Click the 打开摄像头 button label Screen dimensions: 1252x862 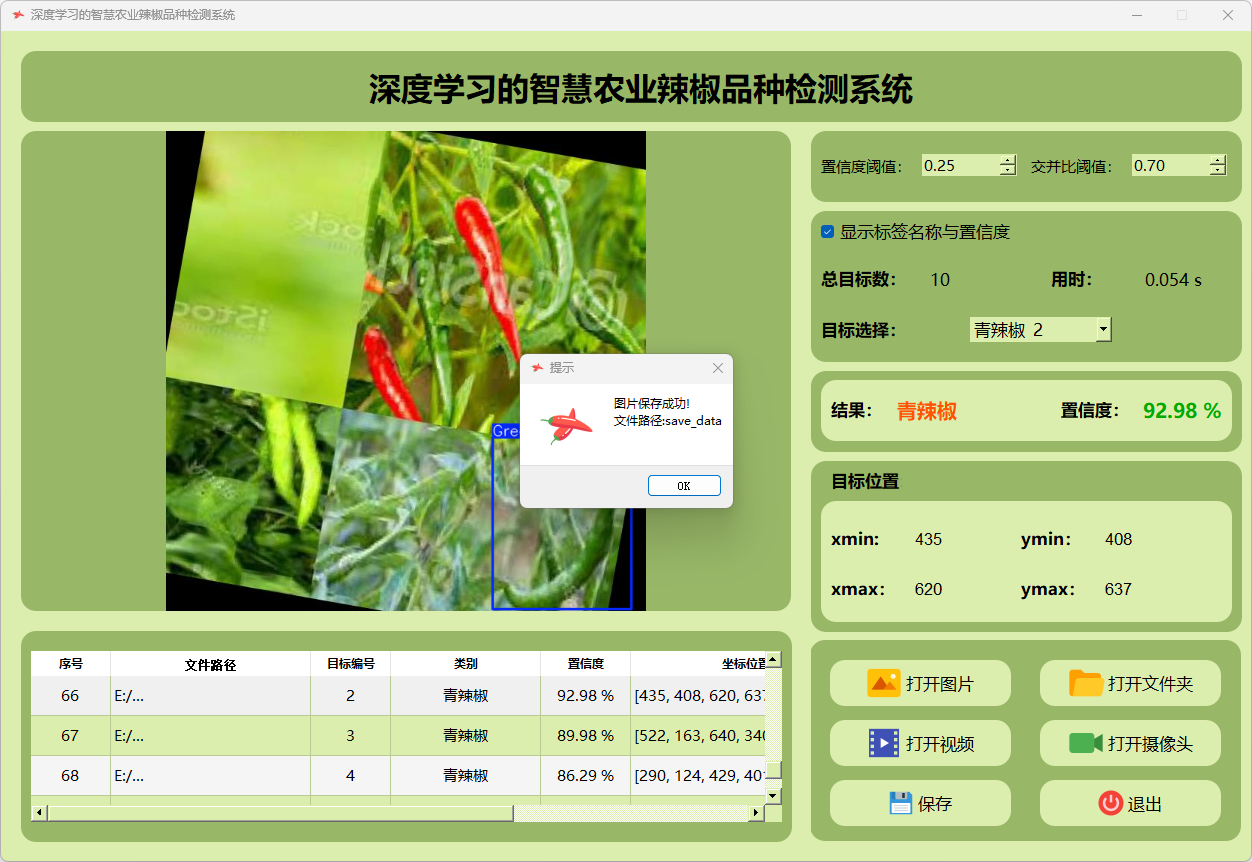1150,744
